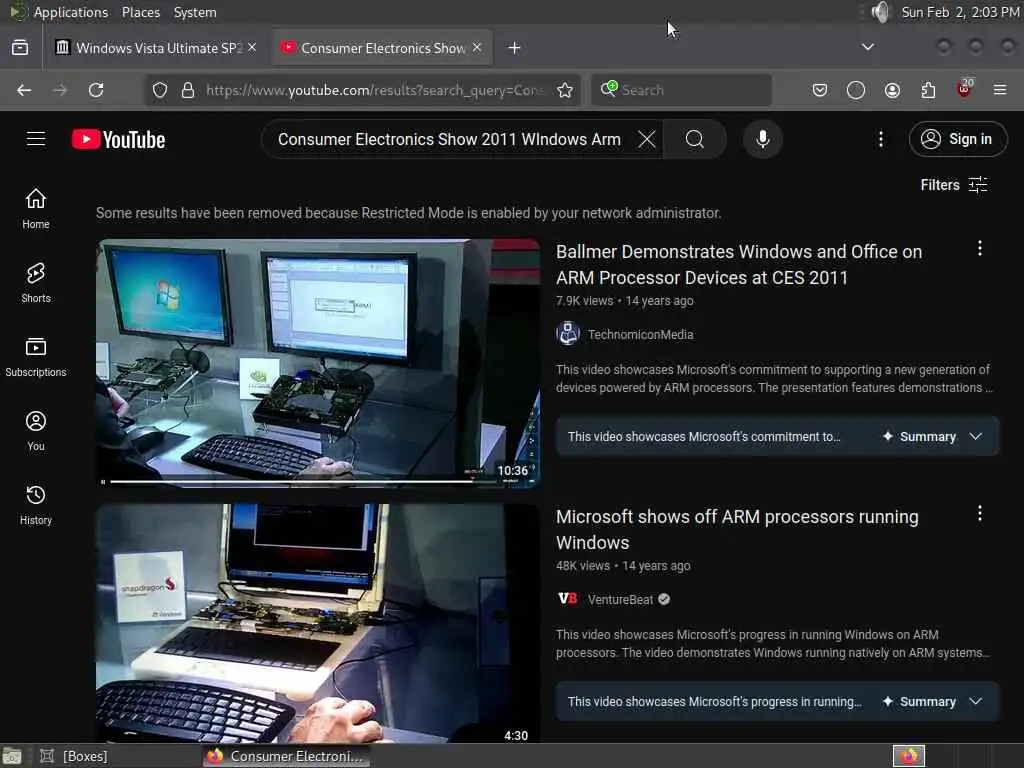Open options menu for Microsoft ARM video
The image size is (1024, 768).
980,513
